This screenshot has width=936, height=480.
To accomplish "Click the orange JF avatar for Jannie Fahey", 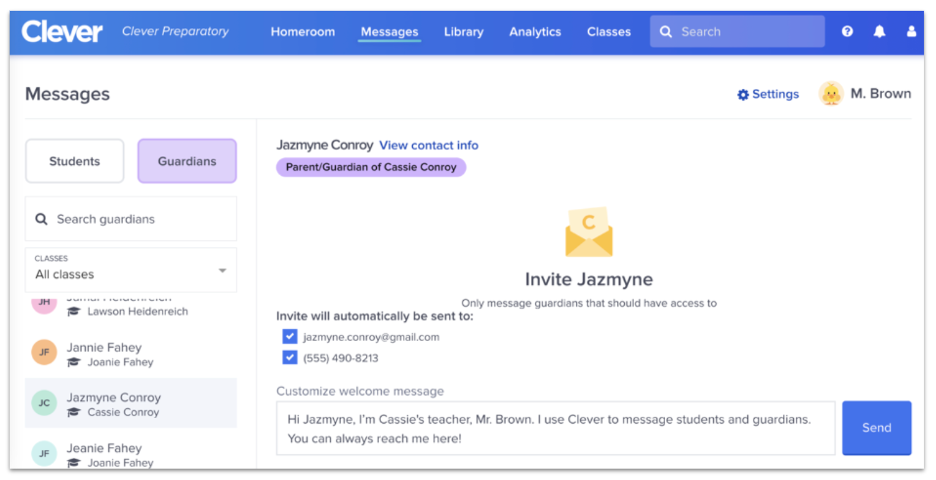I will [44, 353].
